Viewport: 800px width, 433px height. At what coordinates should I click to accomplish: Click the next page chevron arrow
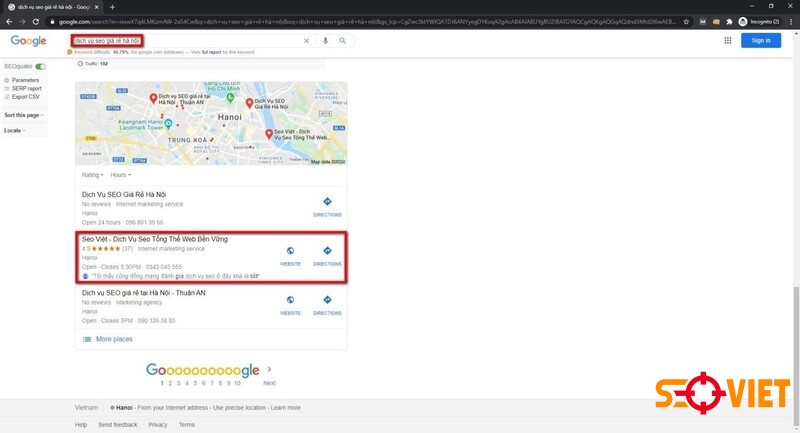click(x=269, y=369)
